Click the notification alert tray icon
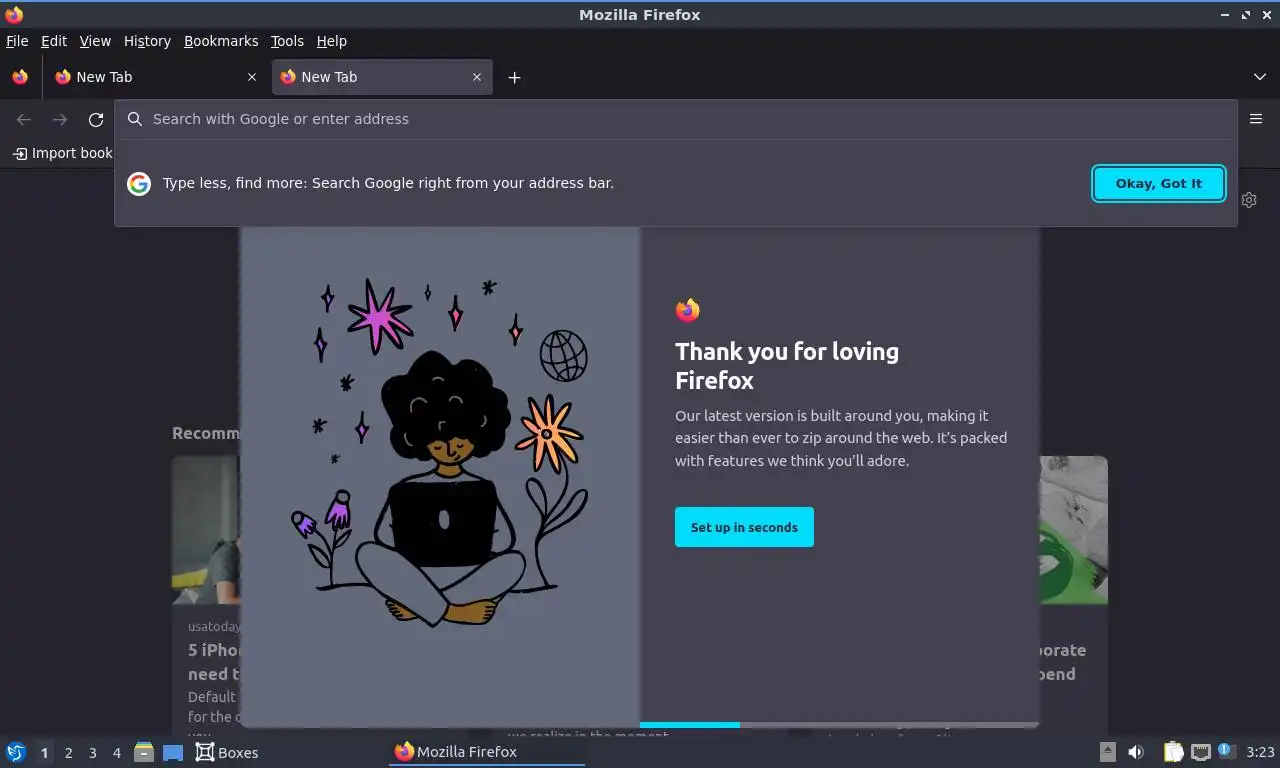Screen dimensions: 1280x768 (1225, 751)
